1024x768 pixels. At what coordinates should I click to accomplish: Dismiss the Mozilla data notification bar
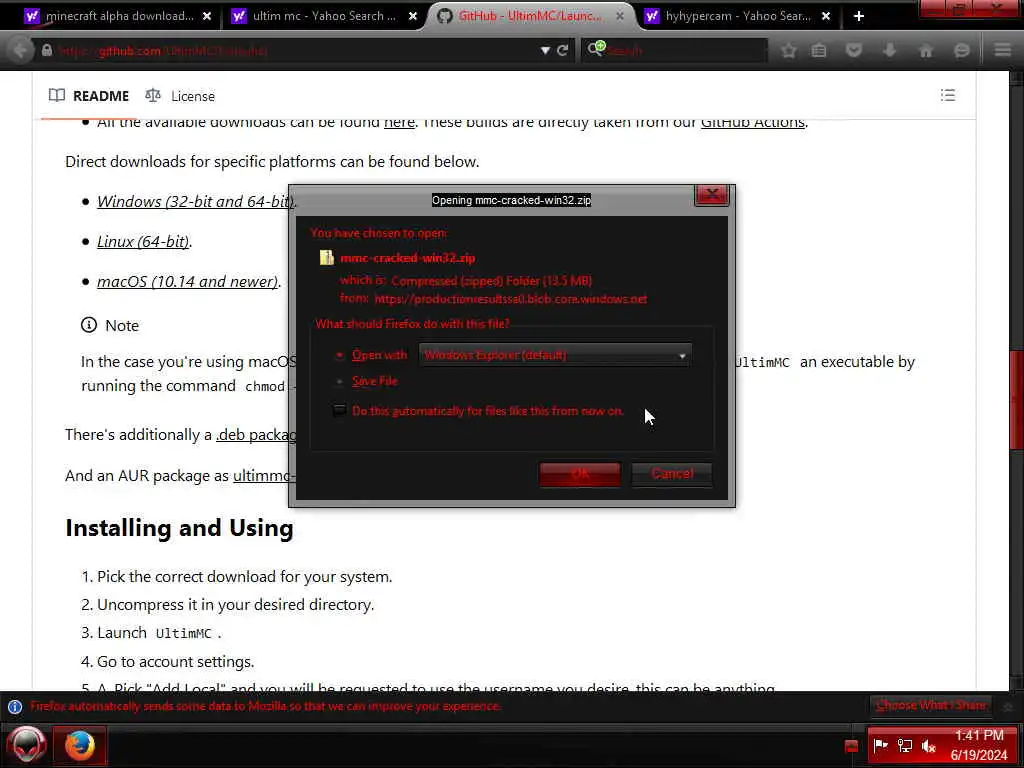click(1008, 707)
